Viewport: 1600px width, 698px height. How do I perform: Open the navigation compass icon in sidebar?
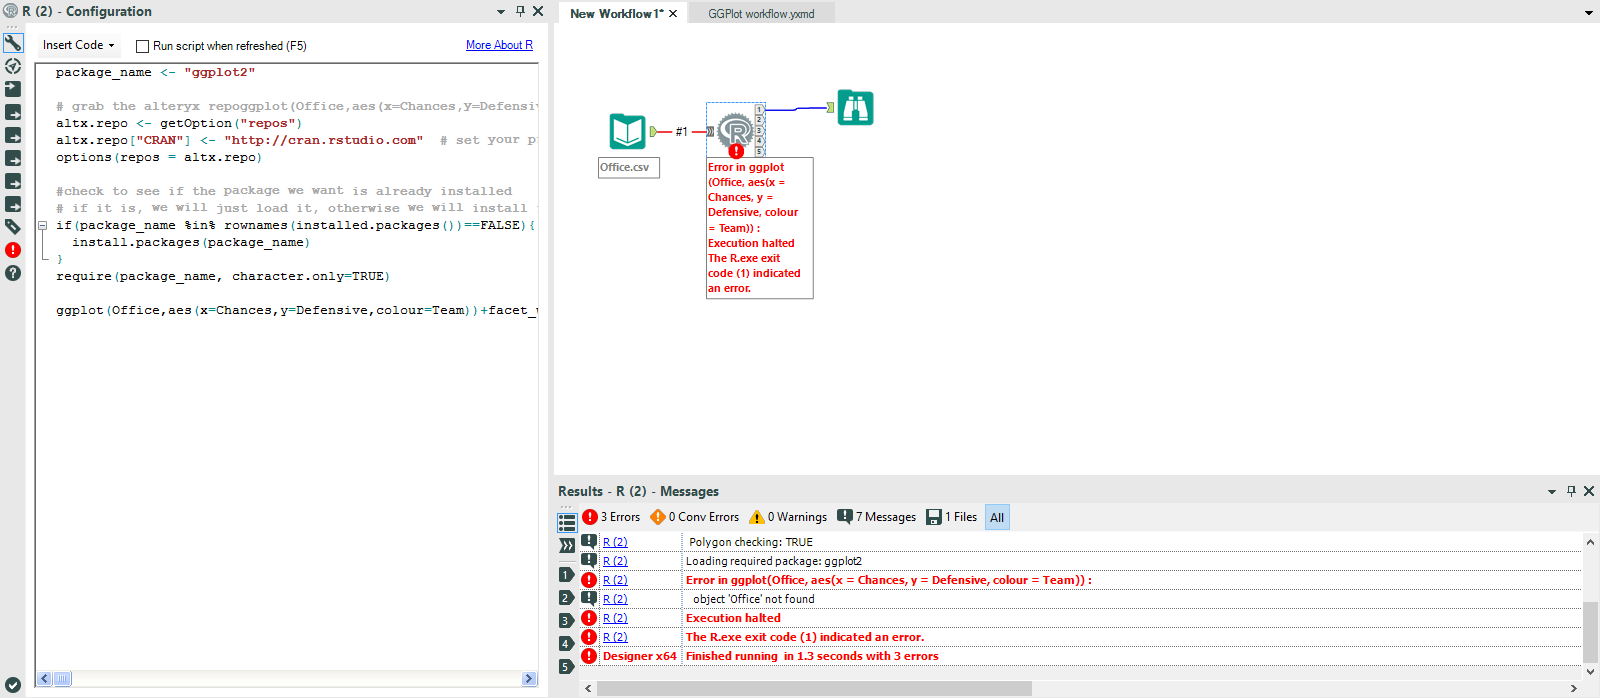[13, 66]
